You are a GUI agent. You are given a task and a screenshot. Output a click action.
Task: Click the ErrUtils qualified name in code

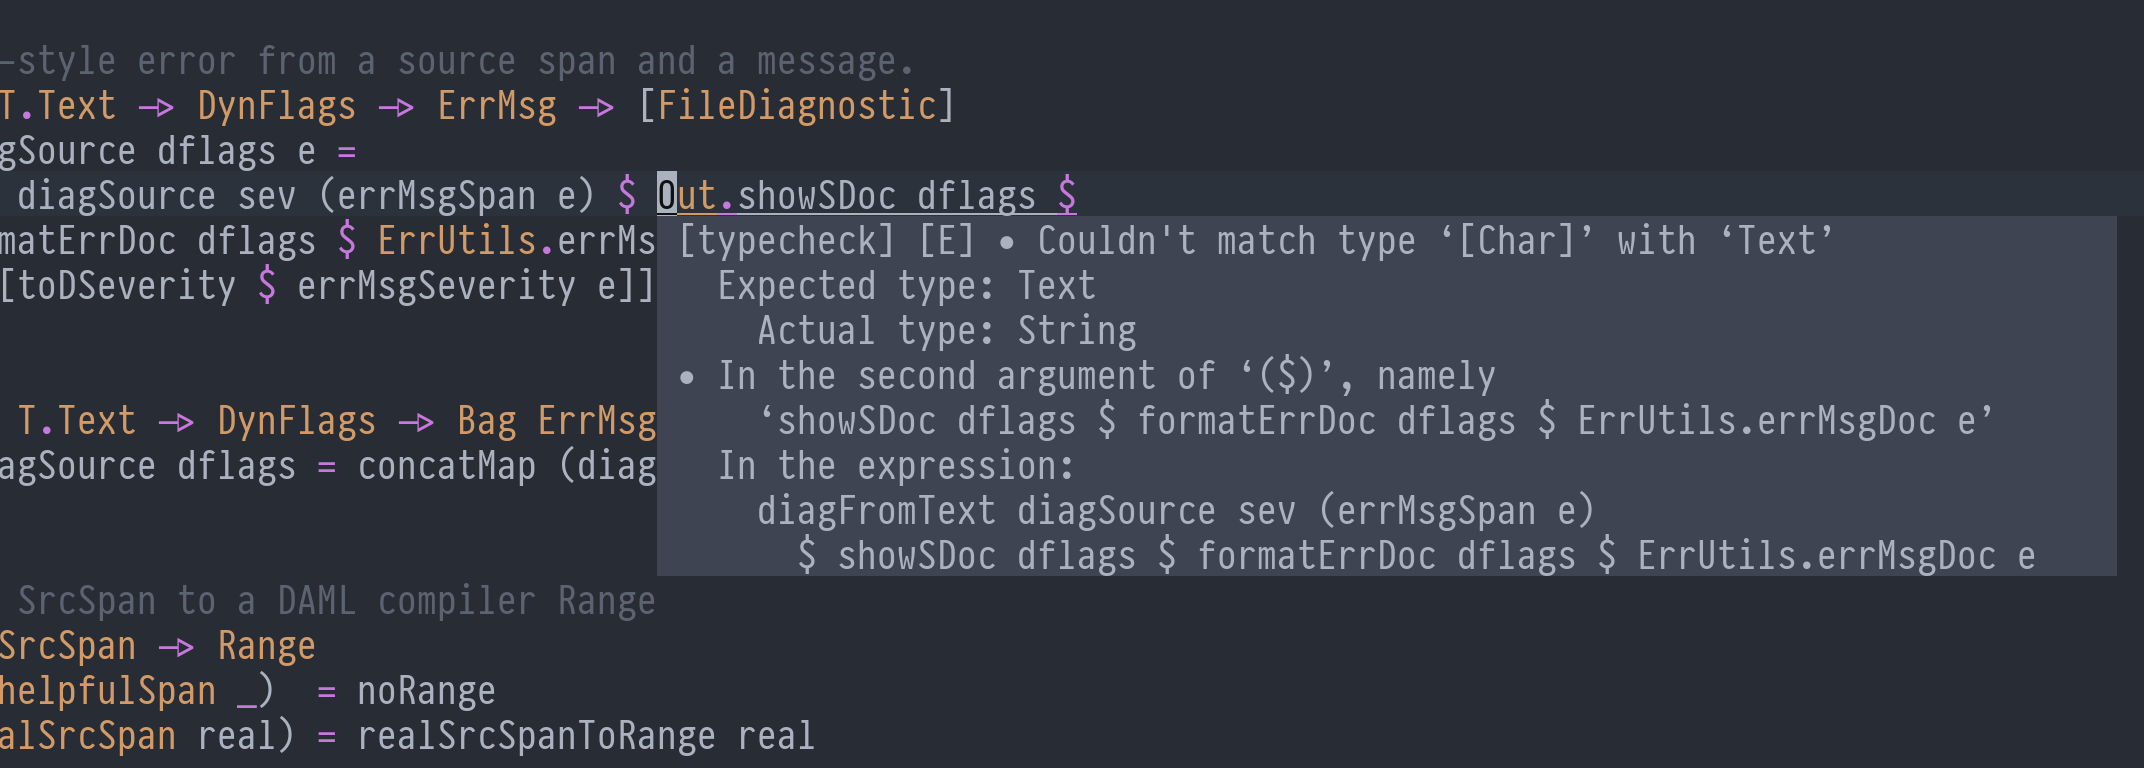457,241
